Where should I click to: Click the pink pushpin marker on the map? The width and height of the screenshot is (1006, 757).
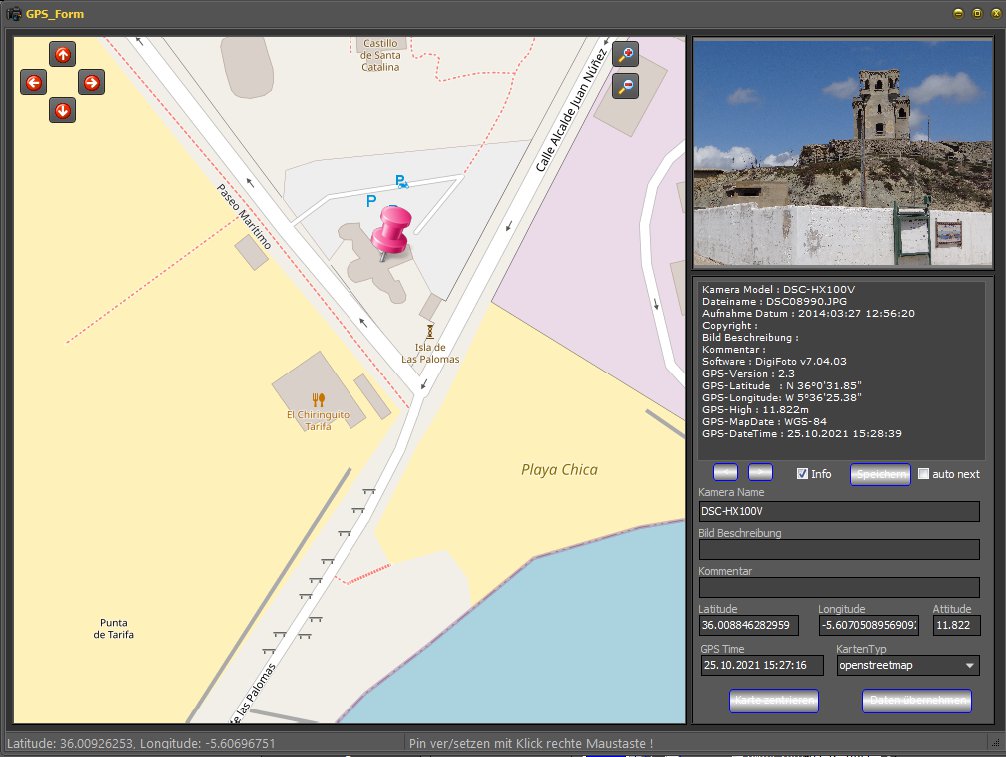pos(391,230)
